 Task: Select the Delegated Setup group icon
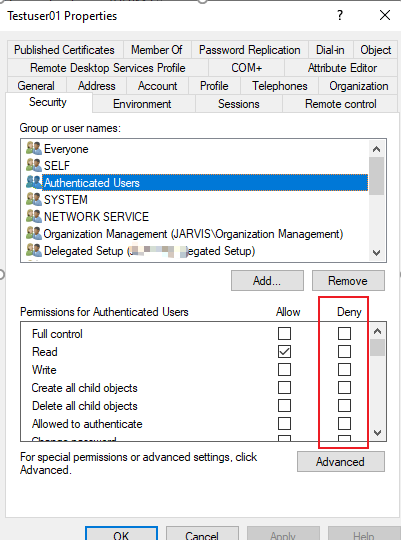[x=34, y=250]
